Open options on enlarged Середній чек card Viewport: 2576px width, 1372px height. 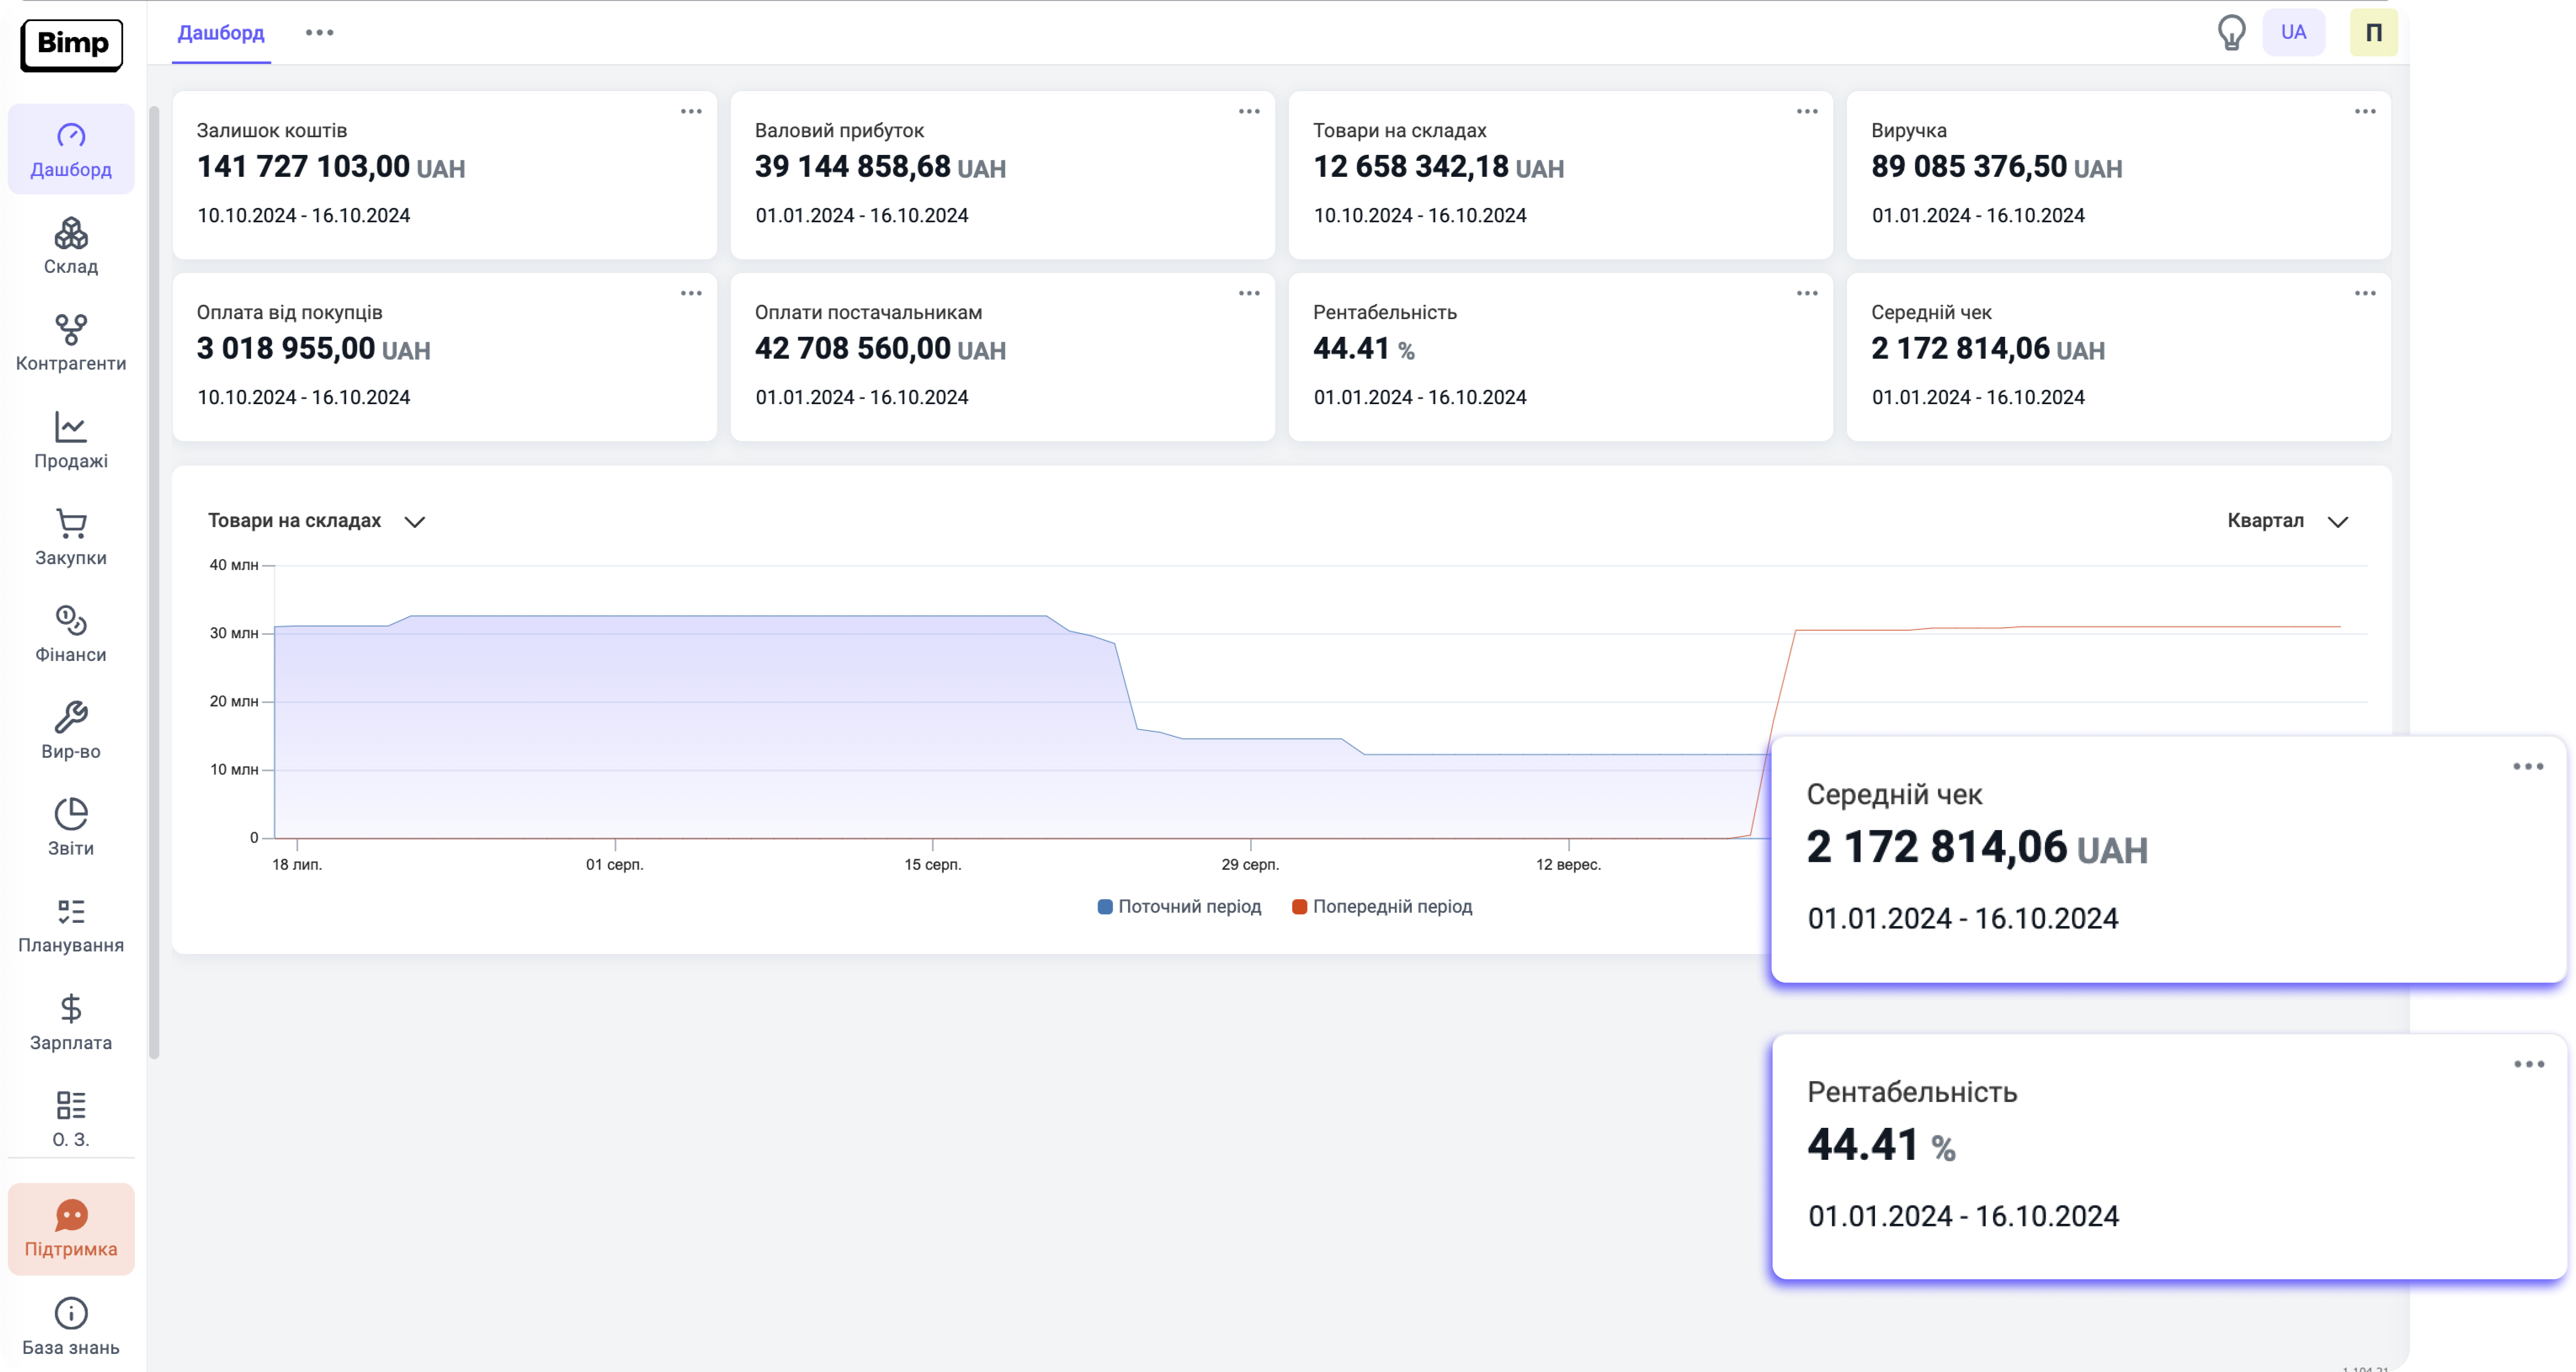(x=2528, y=767)
